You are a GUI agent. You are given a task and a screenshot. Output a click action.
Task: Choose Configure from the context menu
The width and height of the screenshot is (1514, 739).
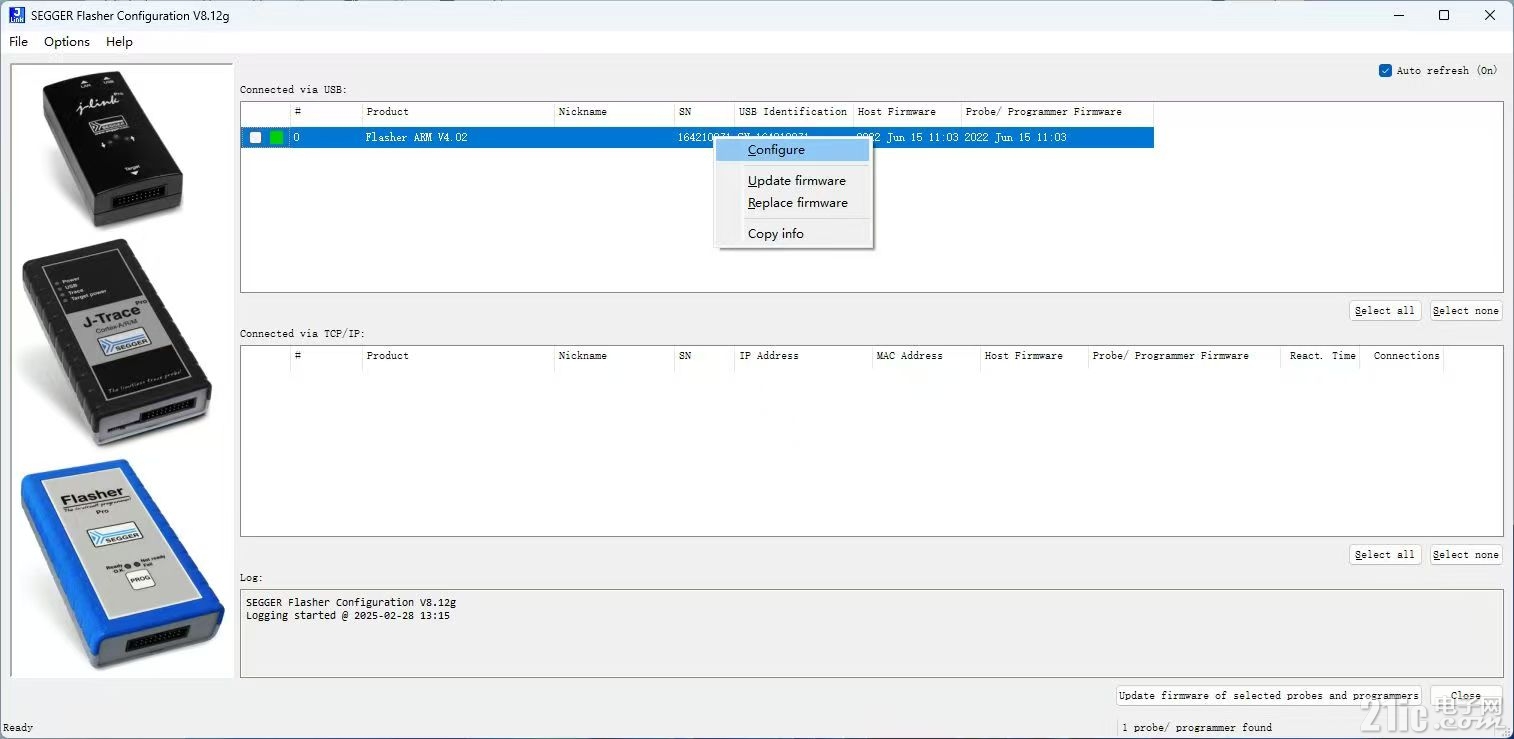(x=792, y=150)
